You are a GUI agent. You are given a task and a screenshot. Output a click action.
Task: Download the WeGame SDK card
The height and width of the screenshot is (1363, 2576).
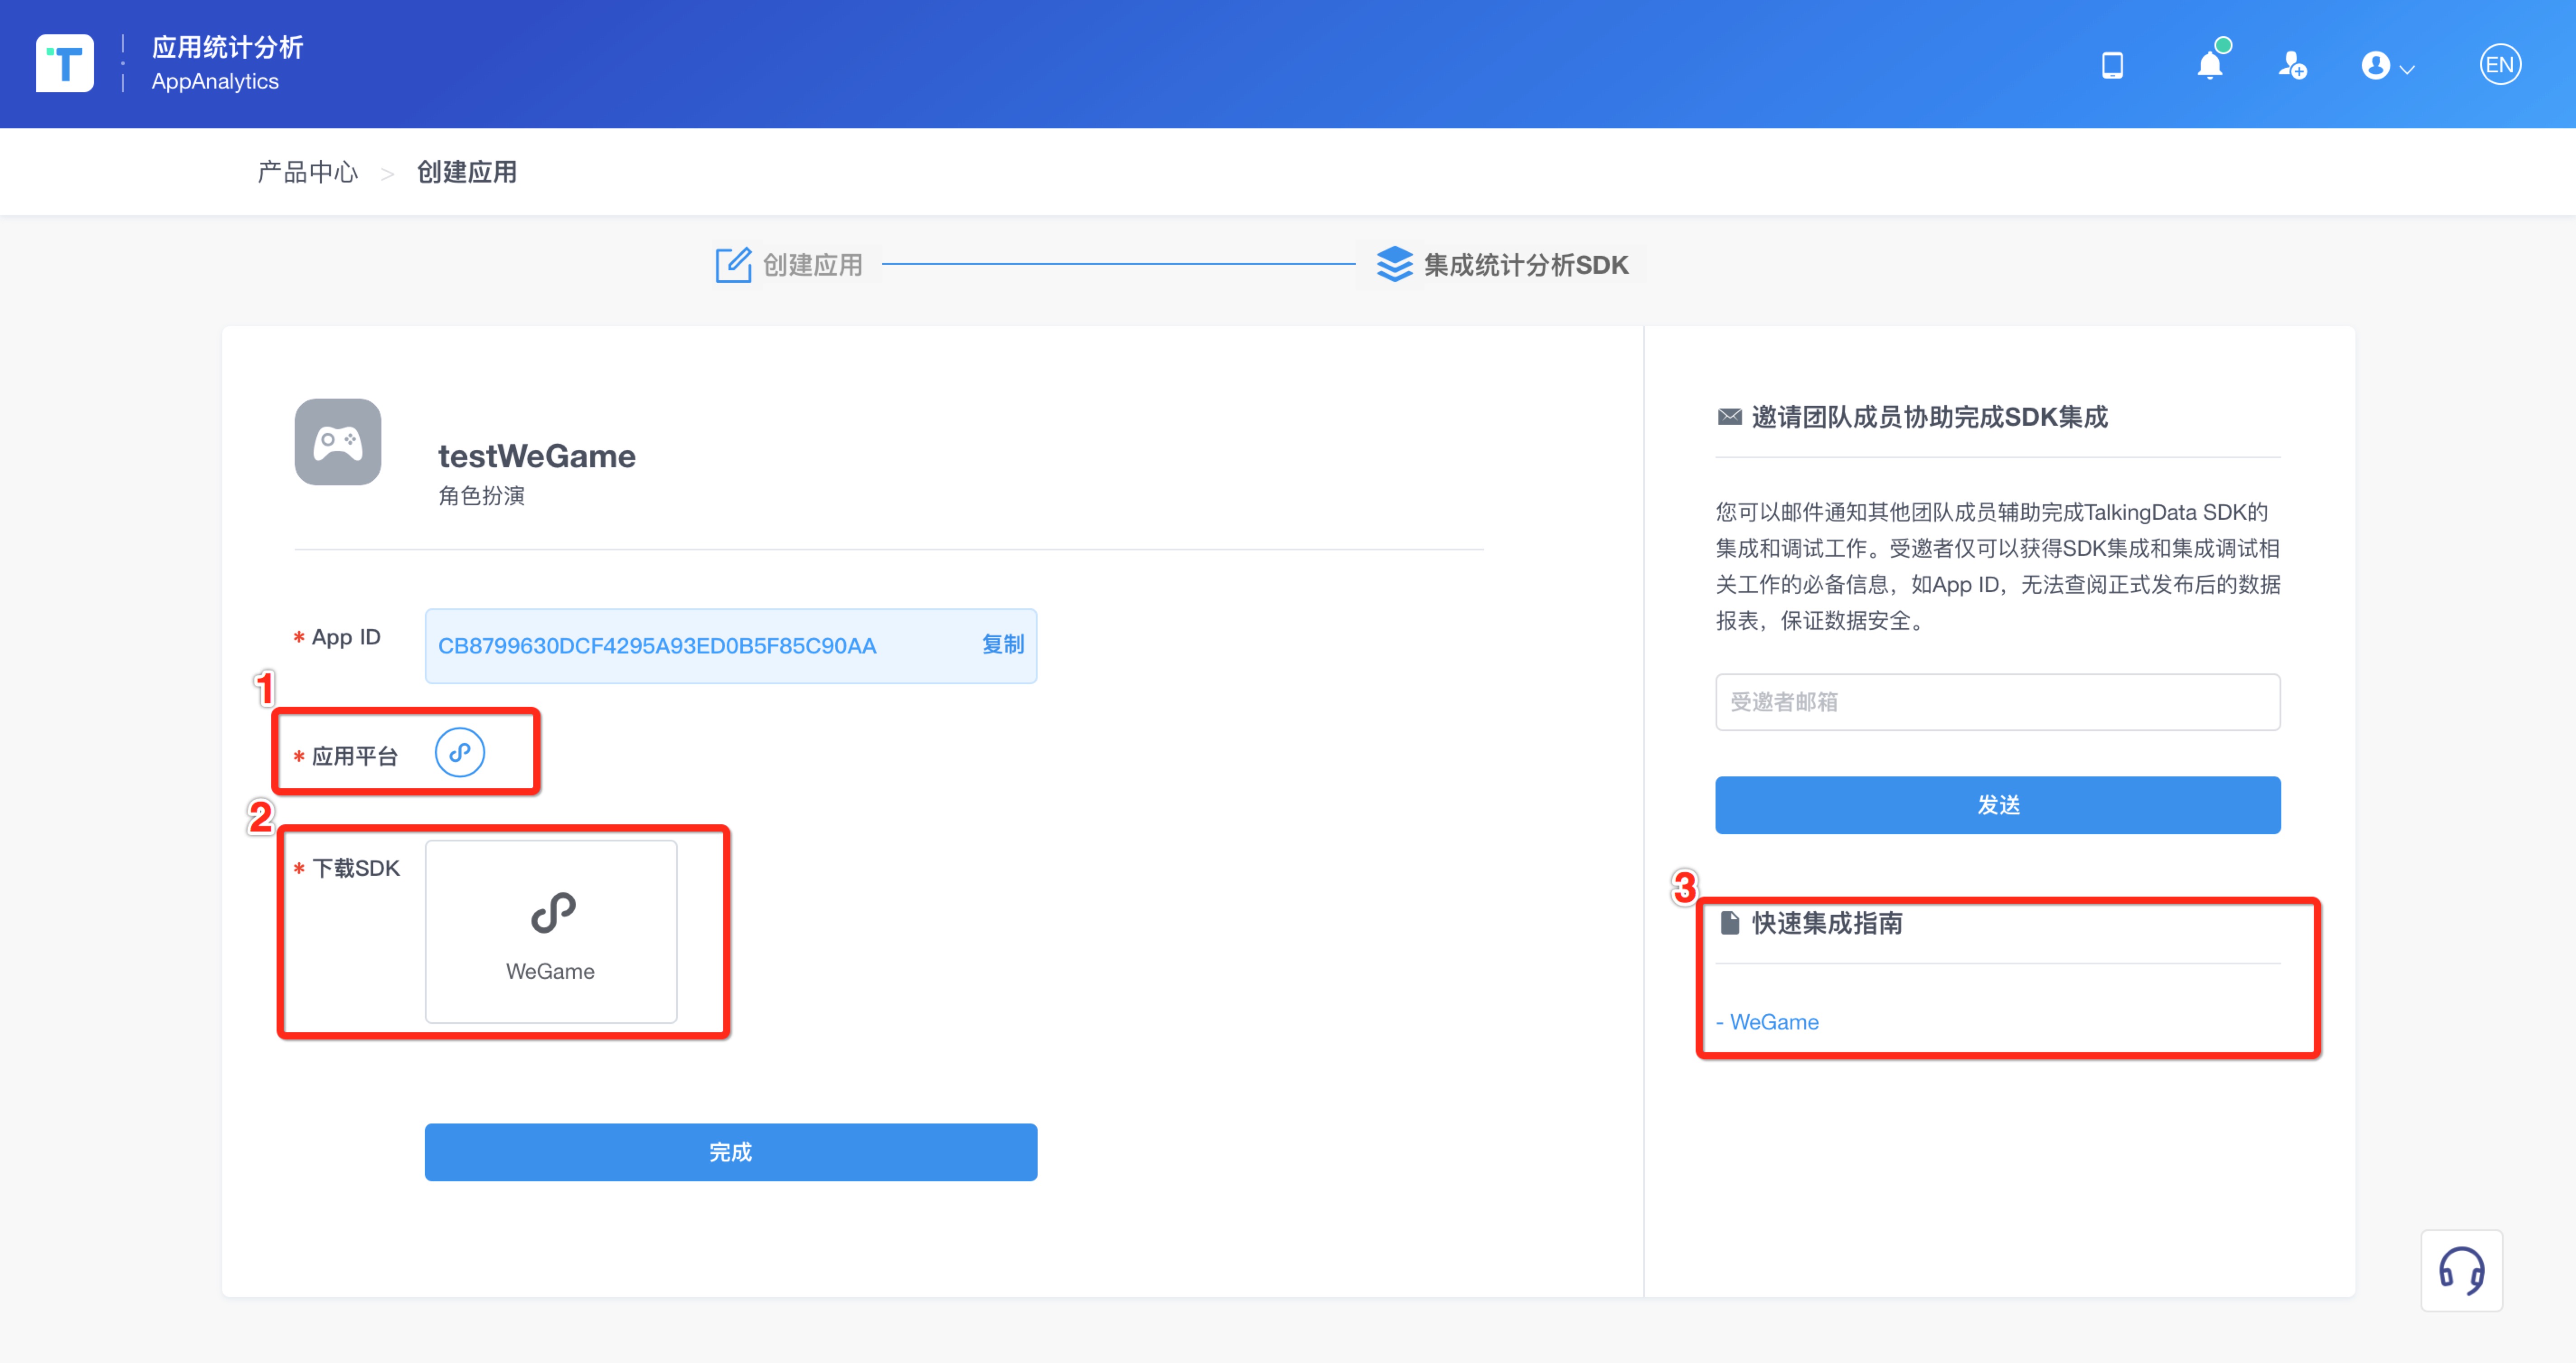(551, 931)
